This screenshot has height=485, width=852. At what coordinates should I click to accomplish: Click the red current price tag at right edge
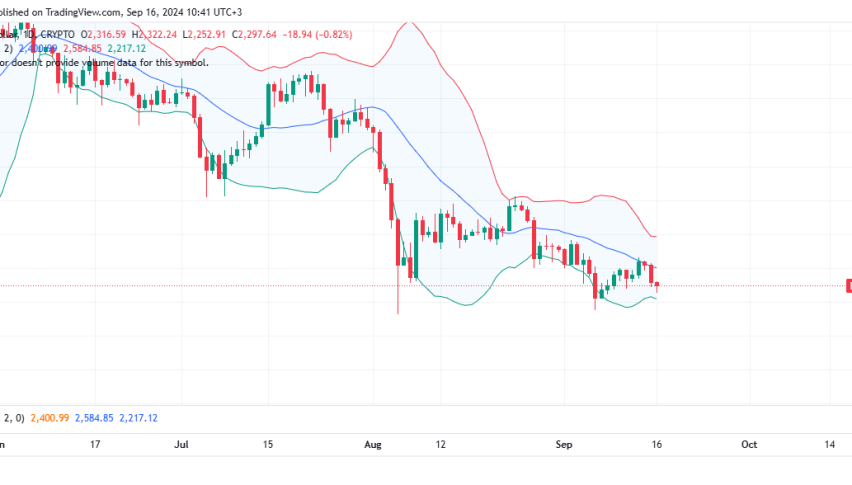pos(849,286)
